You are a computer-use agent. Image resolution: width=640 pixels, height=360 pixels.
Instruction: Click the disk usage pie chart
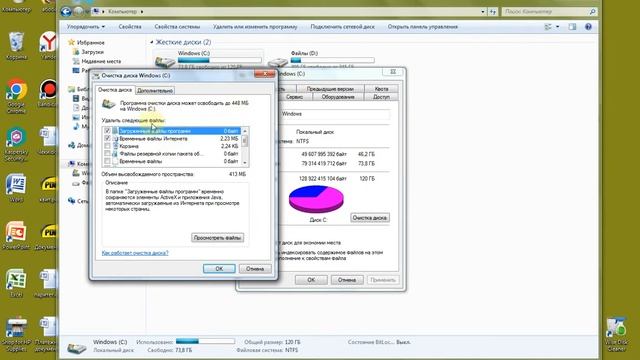click(x=316, y=199)
